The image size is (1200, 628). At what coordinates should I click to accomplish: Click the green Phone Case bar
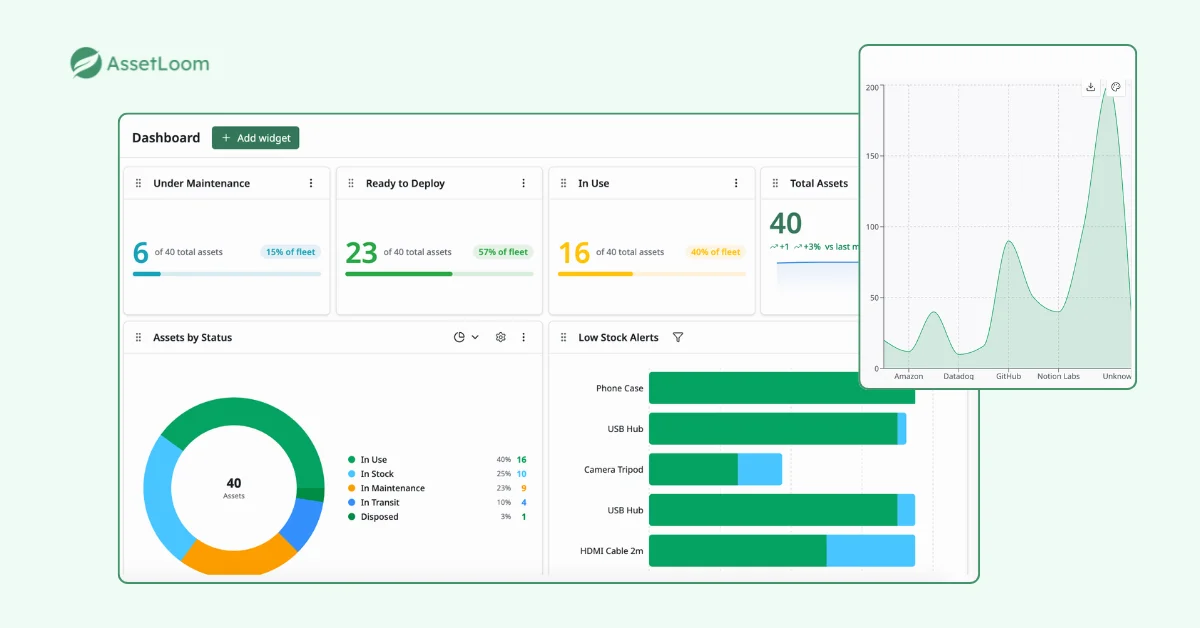click(782, 388)
